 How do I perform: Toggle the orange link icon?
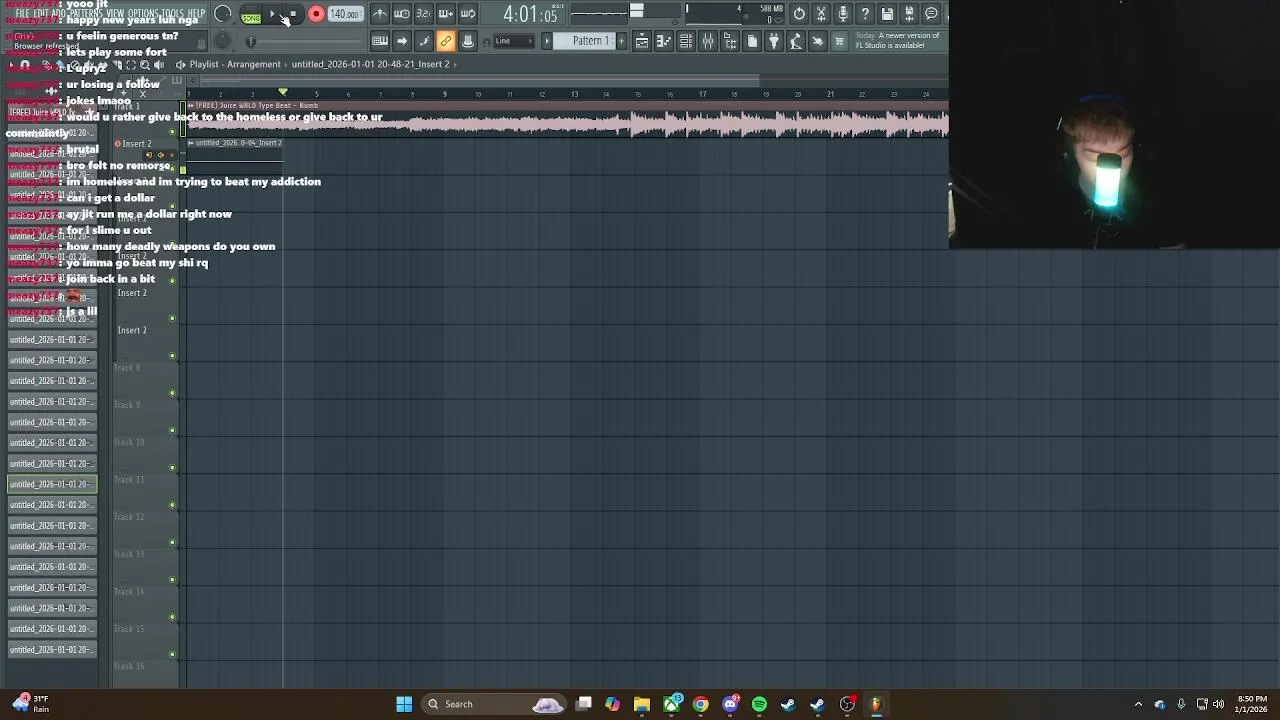446,41
